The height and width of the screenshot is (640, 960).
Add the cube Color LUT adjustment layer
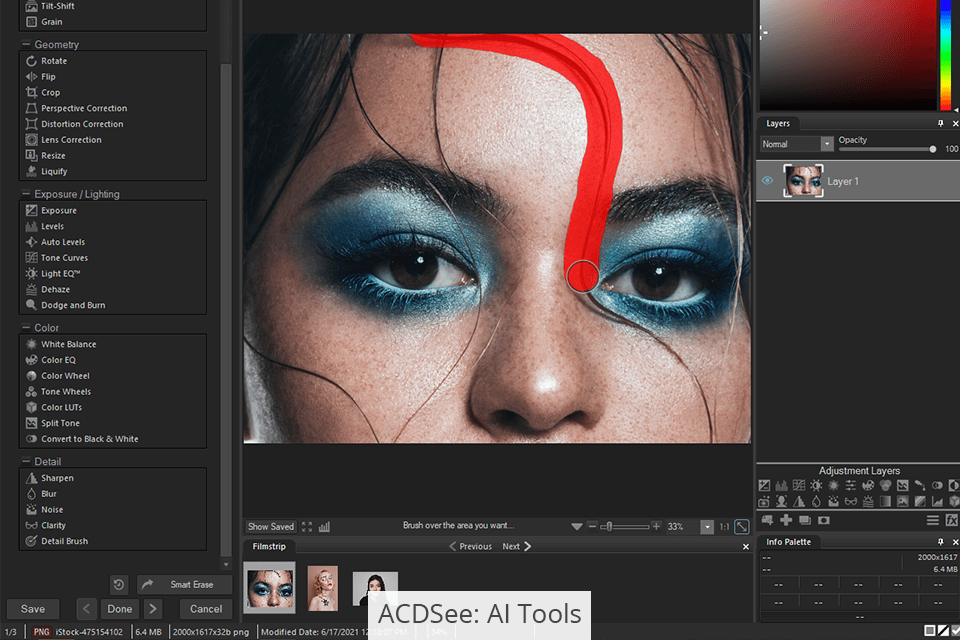pos(954,502)
